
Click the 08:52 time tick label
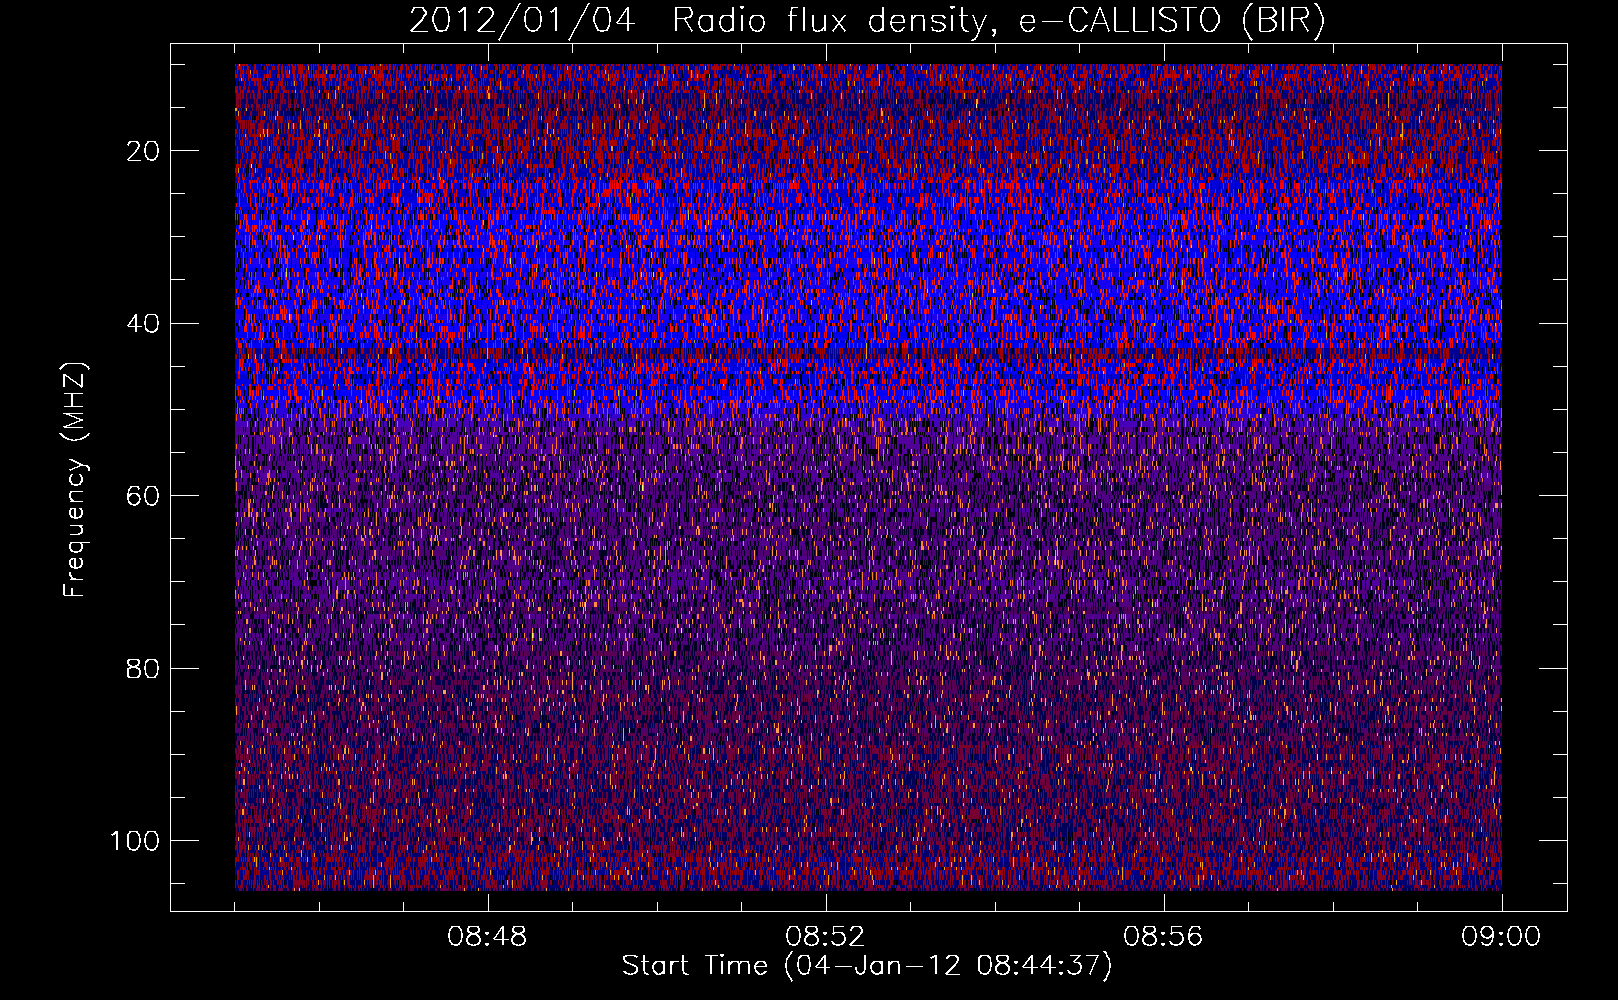pyautogui.click(x=825, y=937)
